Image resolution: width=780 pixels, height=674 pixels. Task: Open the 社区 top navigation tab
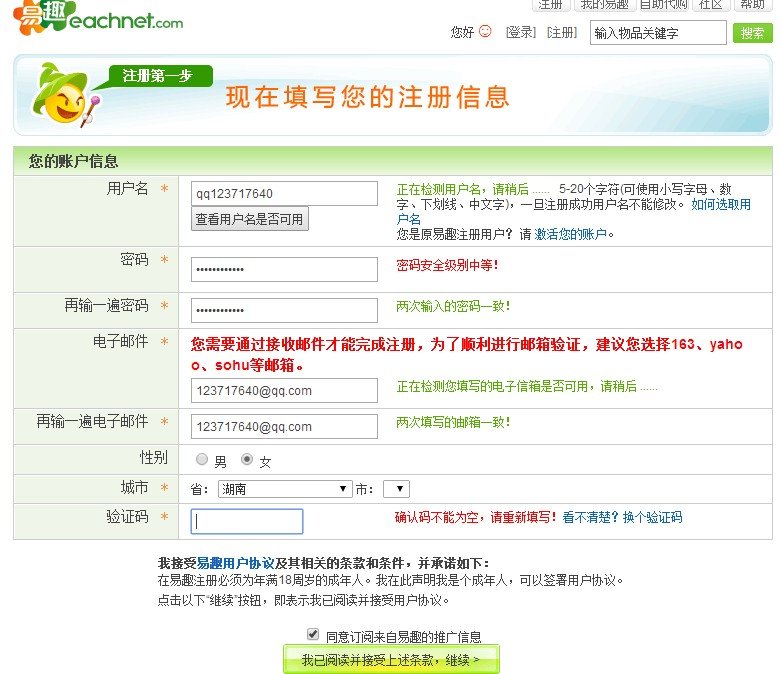710,5
